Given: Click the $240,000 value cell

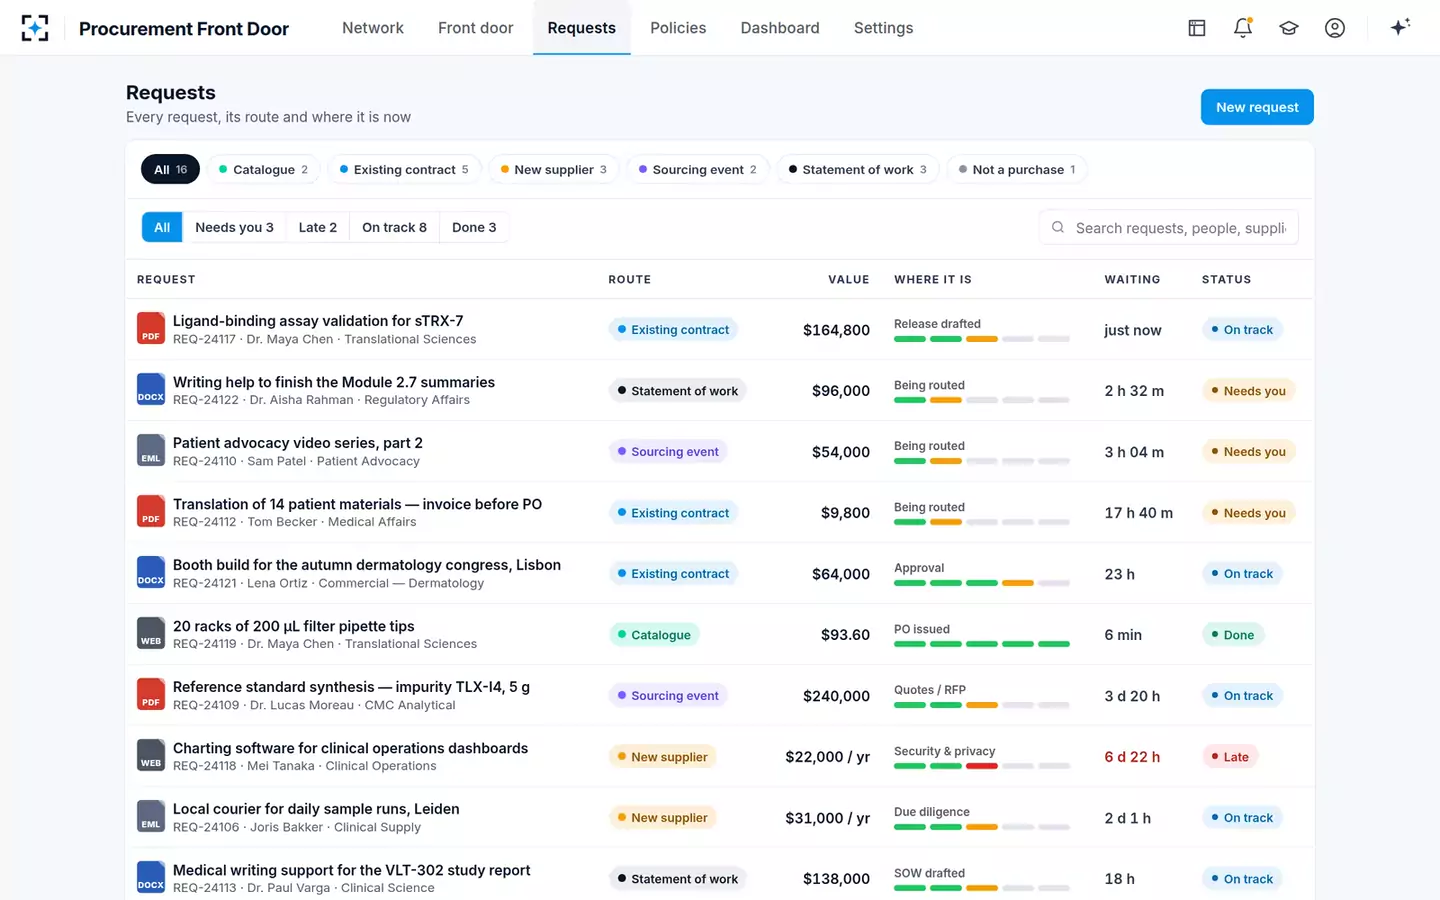Looking at the screenshot, I should (836, 696).
